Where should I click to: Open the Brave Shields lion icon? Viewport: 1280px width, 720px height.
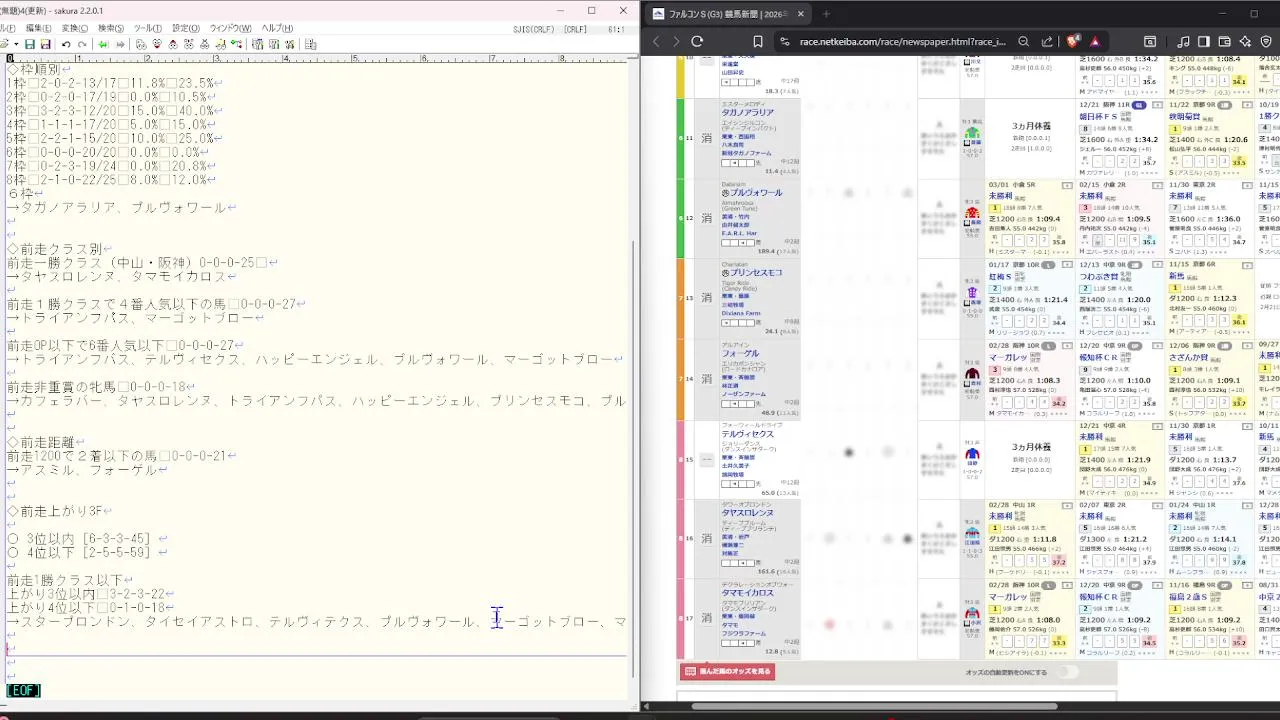(x=1073, y=41)
